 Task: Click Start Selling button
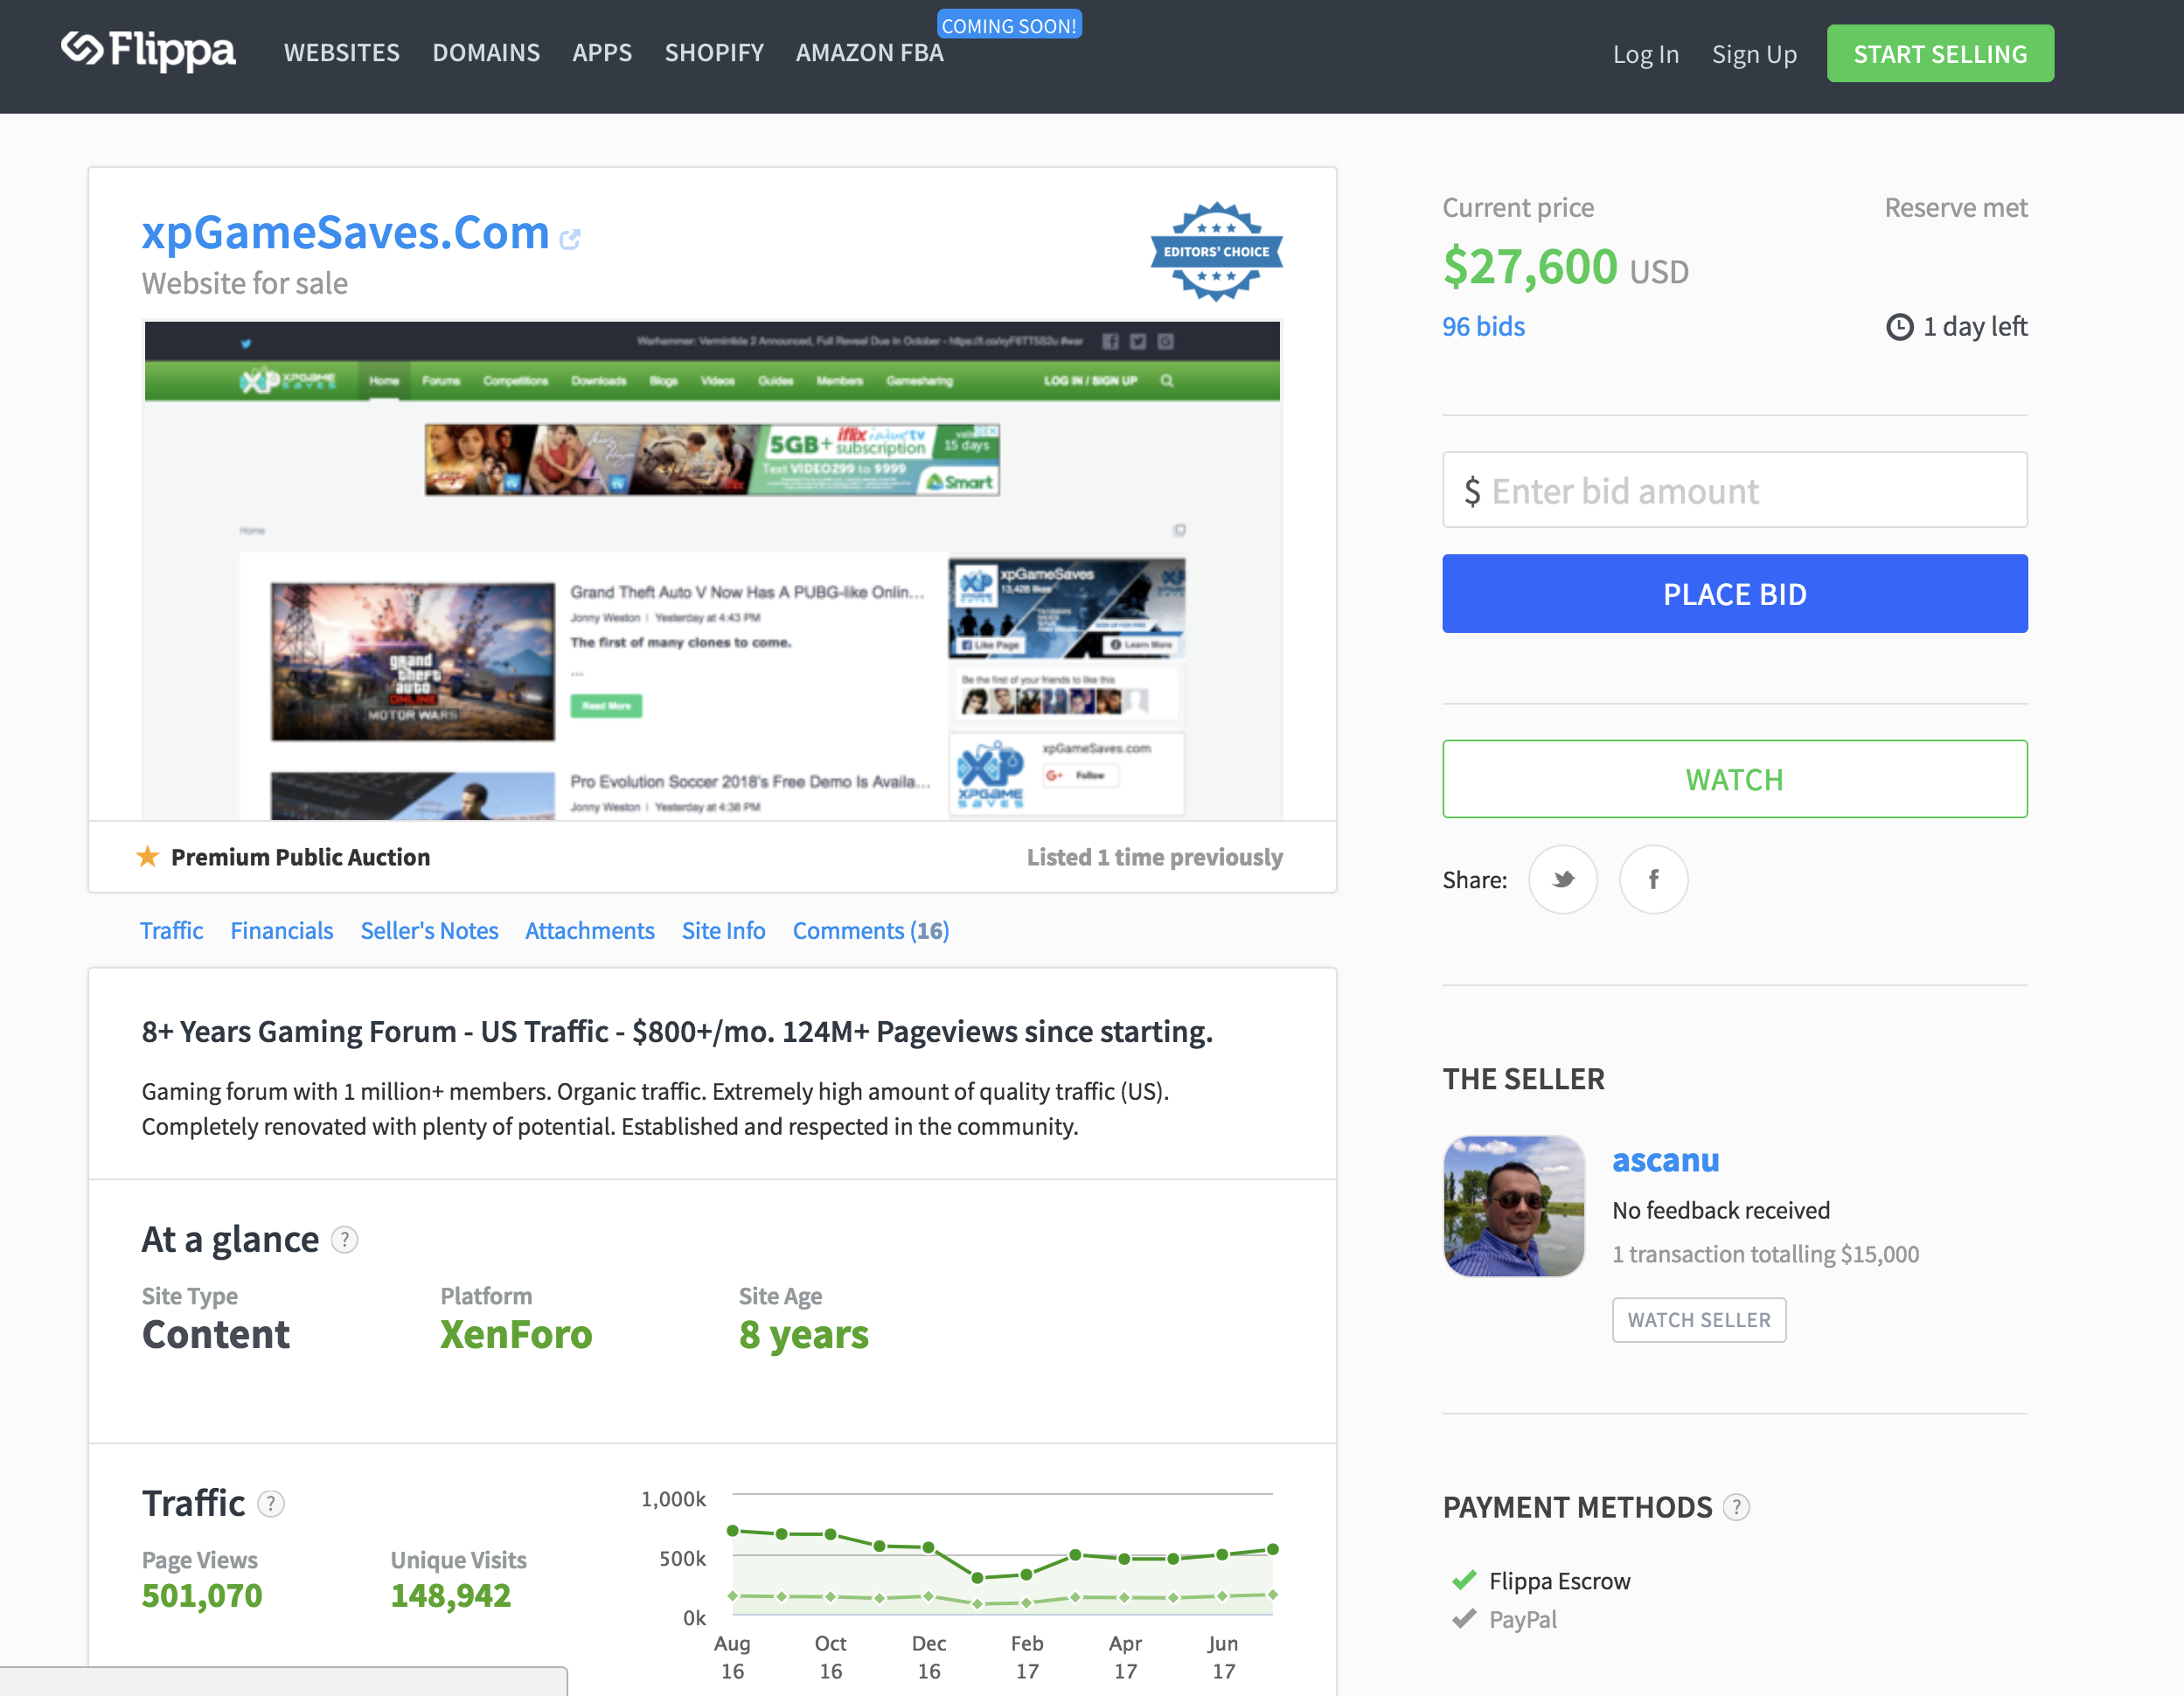(x=1939, y=54)
